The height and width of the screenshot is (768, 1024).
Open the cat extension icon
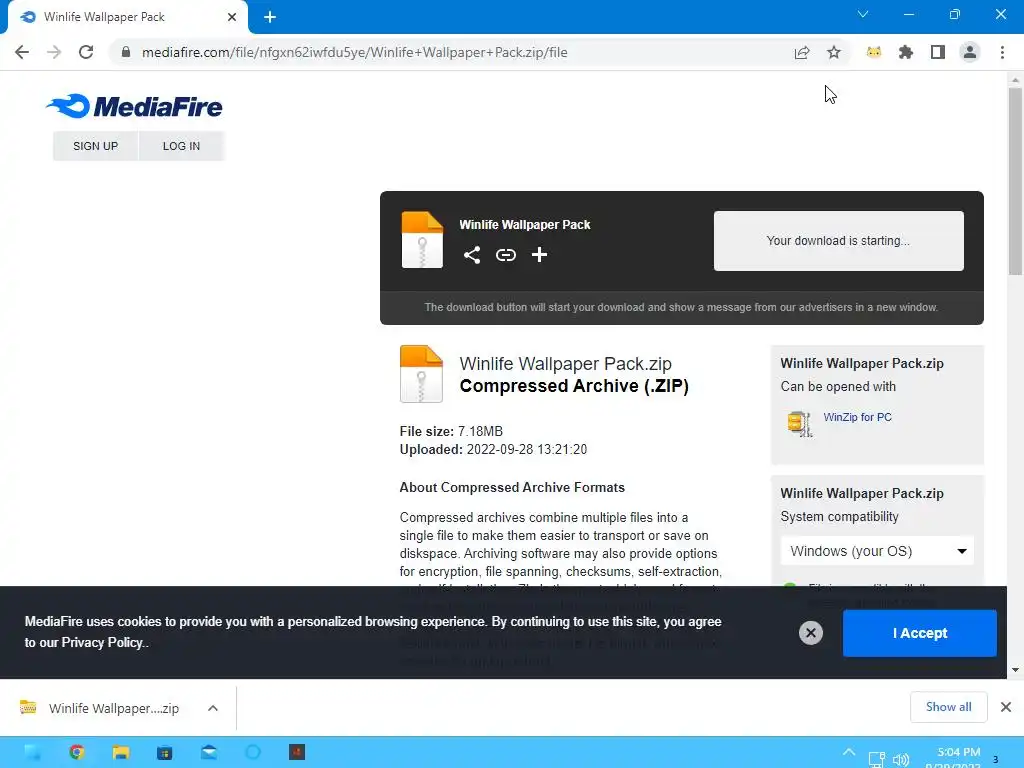(x=874, y=52)
